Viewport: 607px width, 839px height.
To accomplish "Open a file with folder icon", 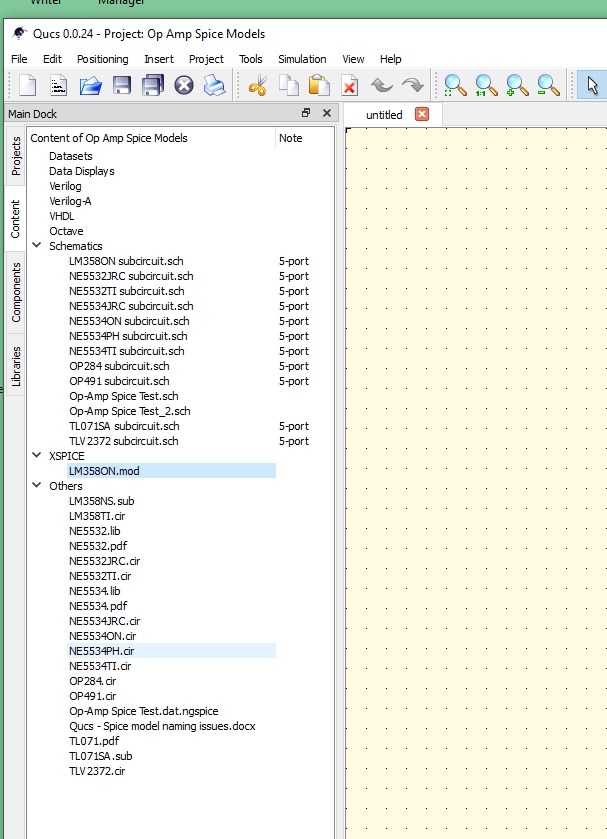I will coord(90,86).
